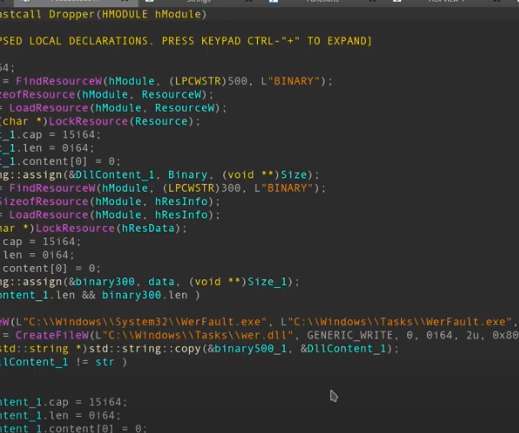
Task: Expand the collapsed local declarations line
Action: (186, 41)
